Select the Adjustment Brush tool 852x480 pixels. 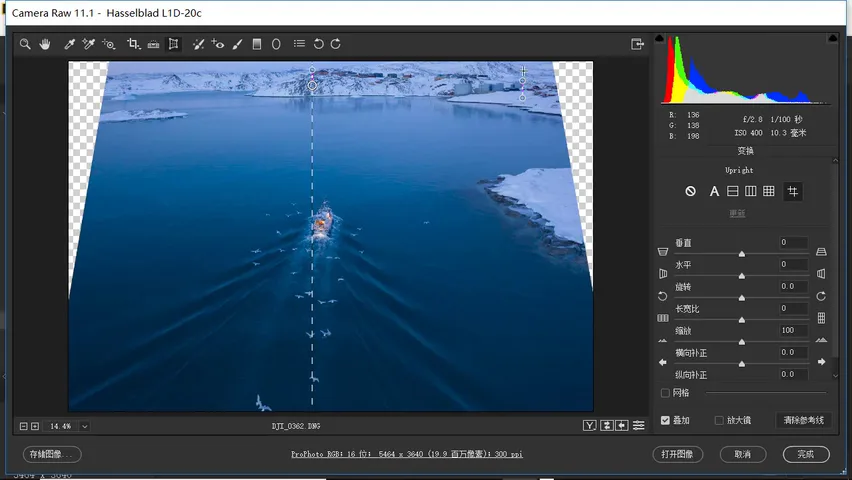click(237, 44)
